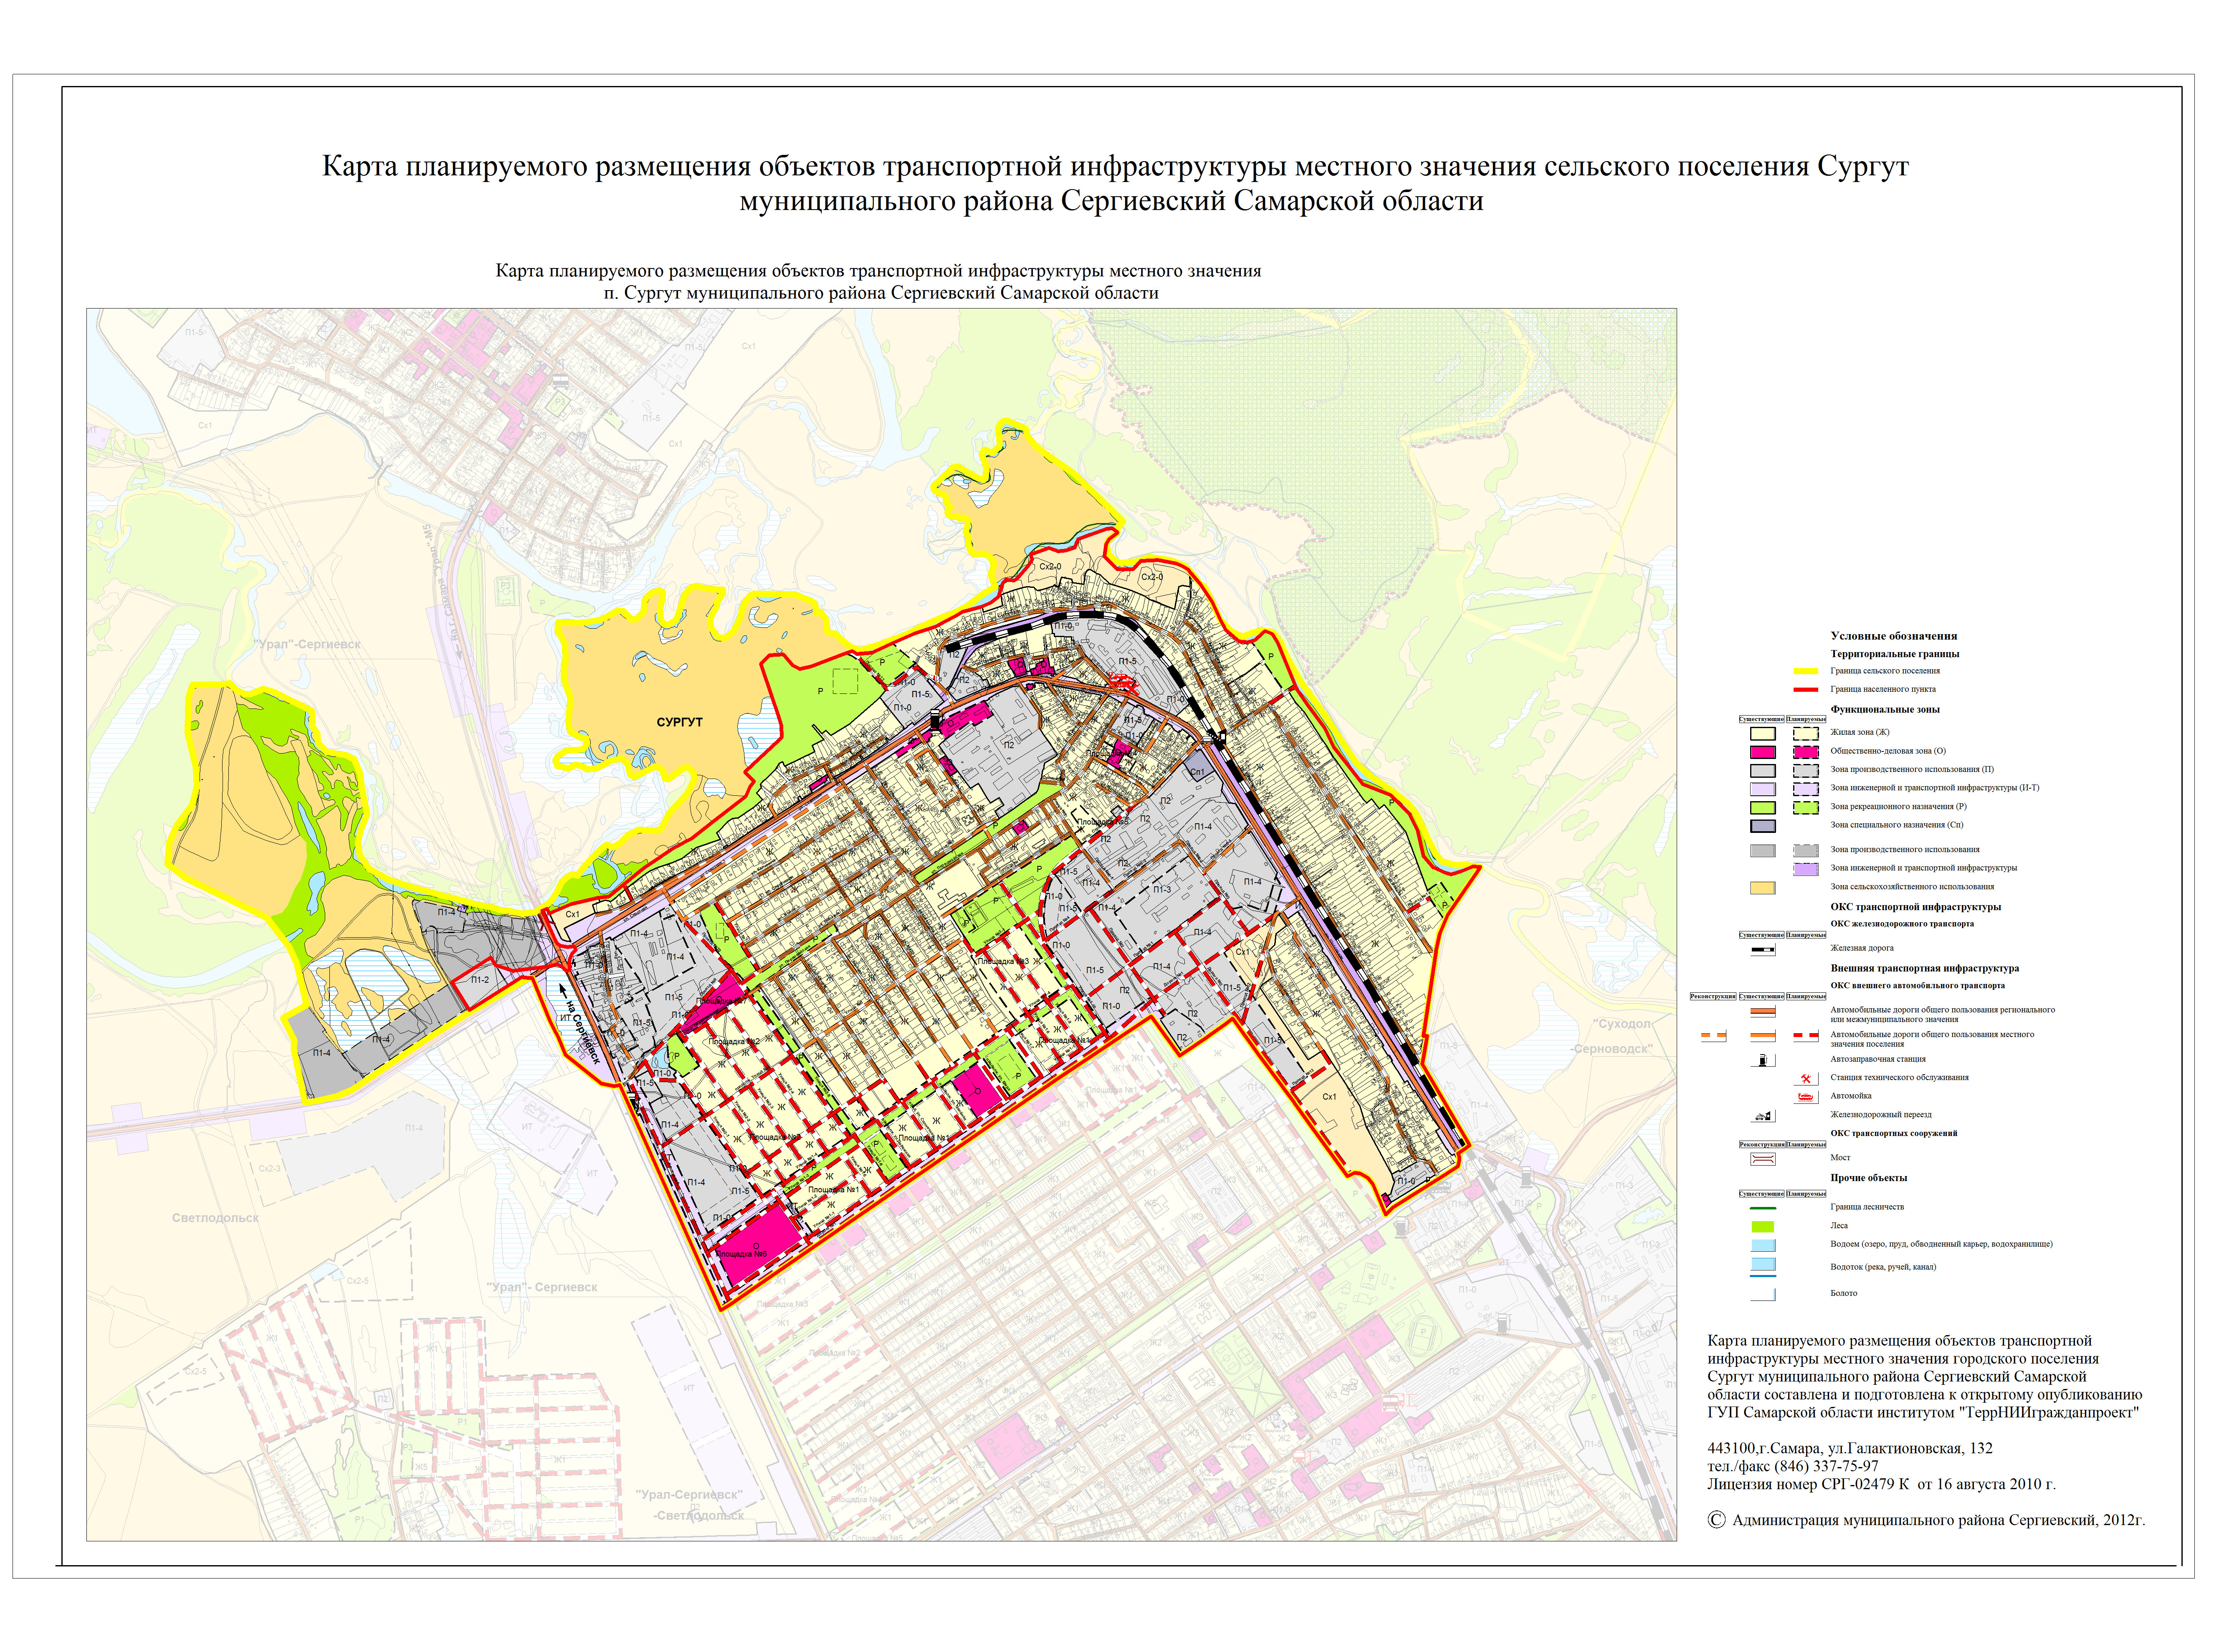Click 'Зона сельскохозяйственного использования' label

pyautogui.click(x=1912, y=887)
